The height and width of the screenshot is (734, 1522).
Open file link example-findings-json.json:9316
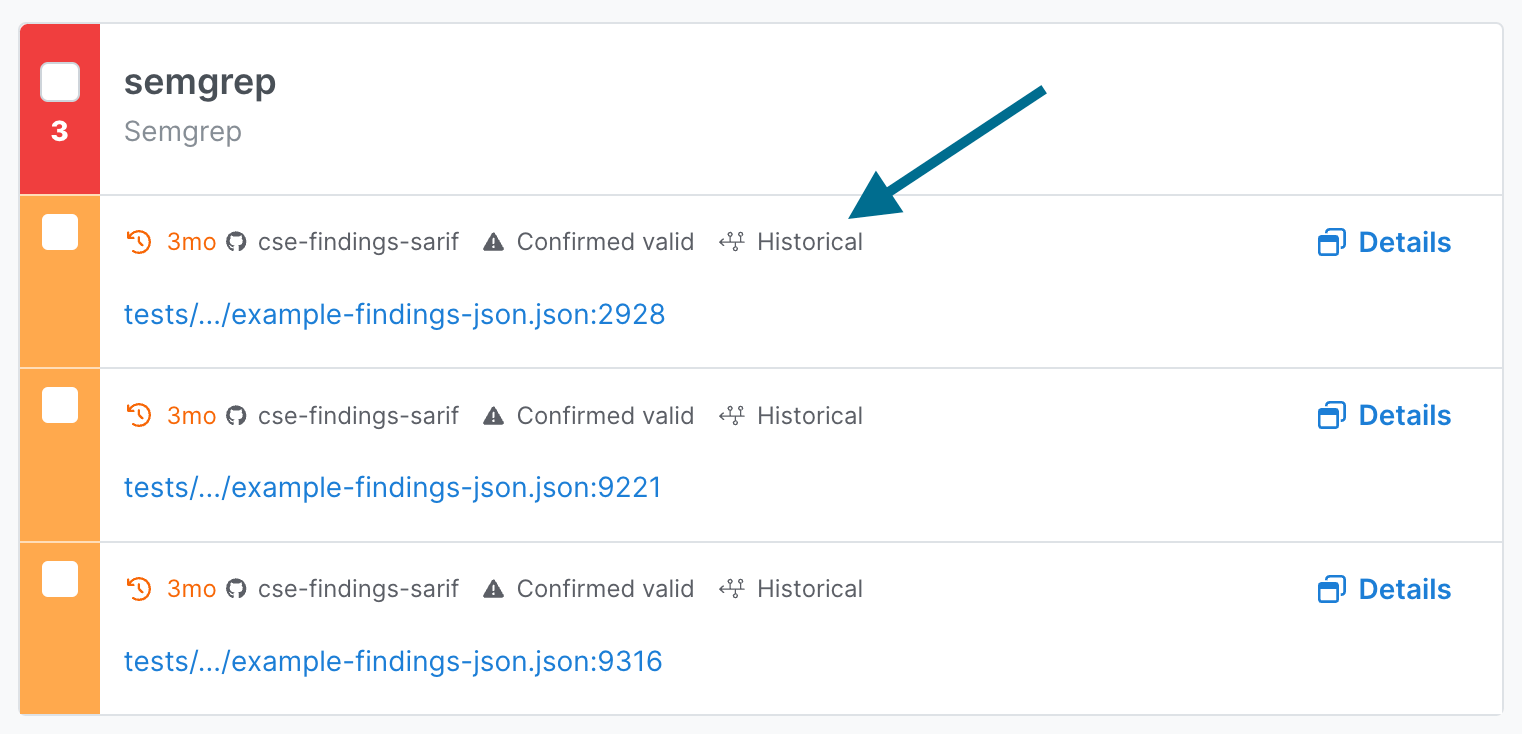click(394, 660)
